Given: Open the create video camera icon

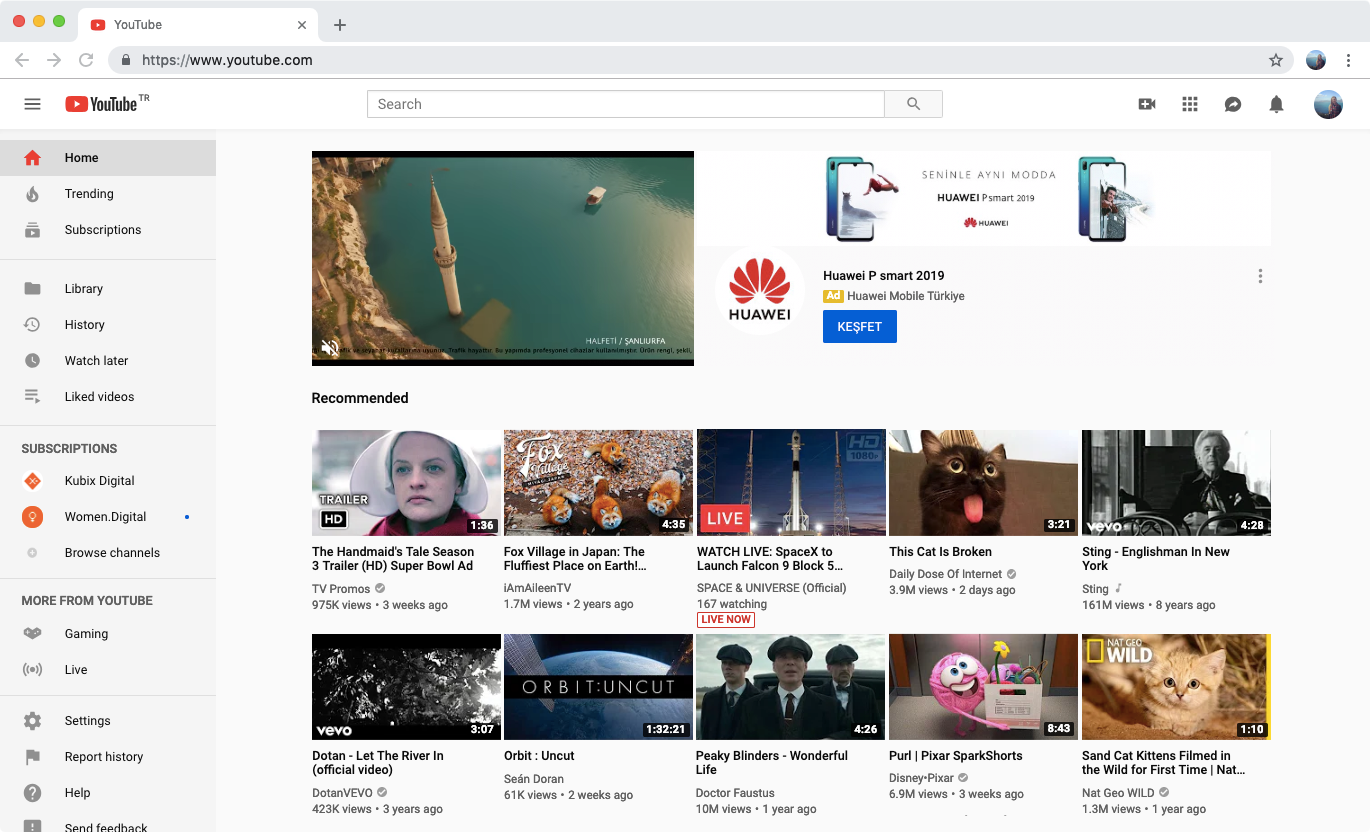Looking at the screenshot, I should (1147, 104).
